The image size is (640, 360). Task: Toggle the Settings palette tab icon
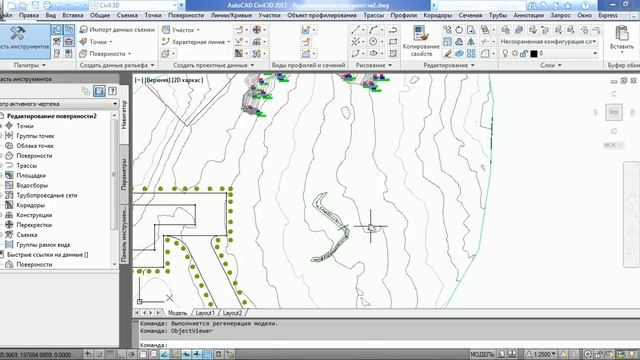pos(69,30)
